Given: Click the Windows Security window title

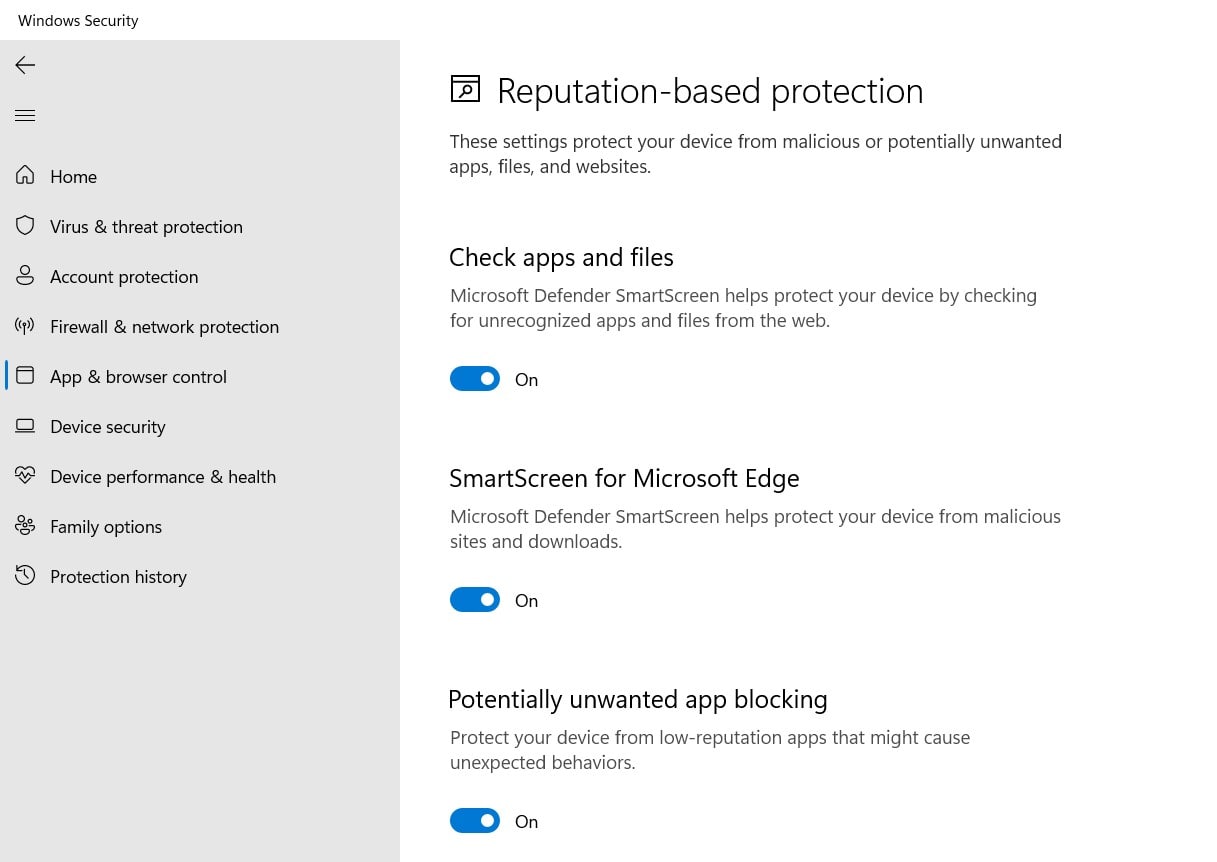Looking at the screenshot, I should coord(78,20).
